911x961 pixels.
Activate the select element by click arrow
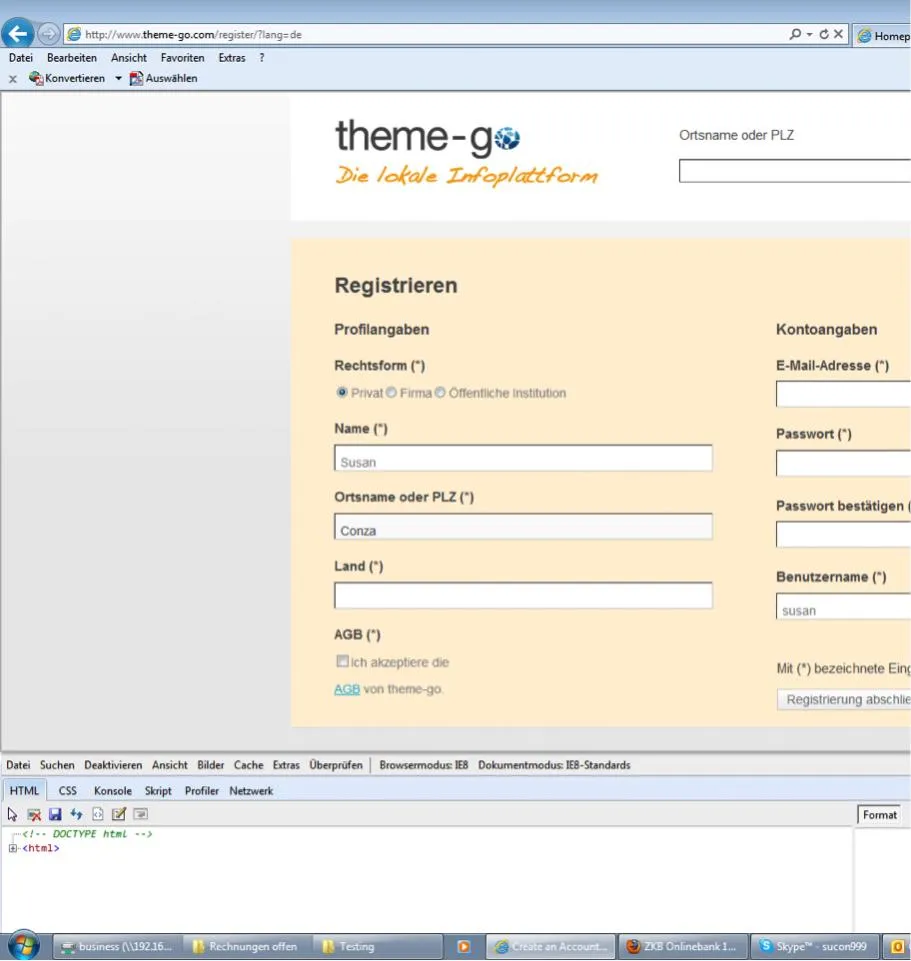12,815
